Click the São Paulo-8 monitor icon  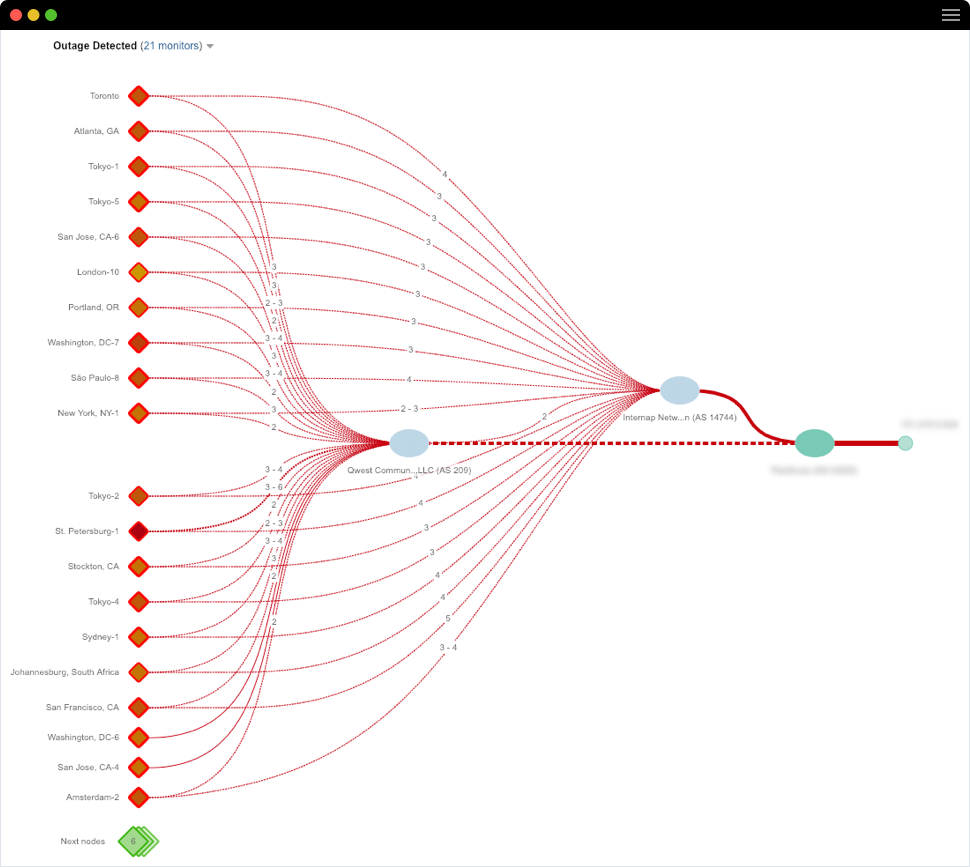point(138,378)
